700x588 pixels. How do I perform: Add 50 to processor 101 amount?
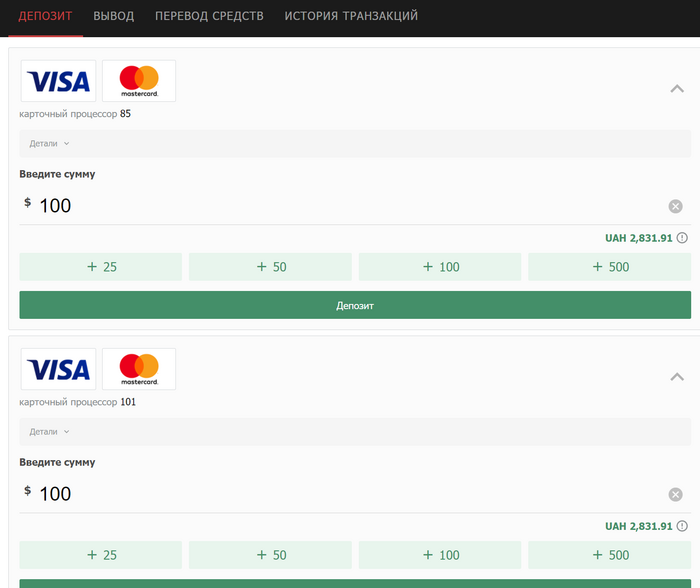(x=270, y=555)
